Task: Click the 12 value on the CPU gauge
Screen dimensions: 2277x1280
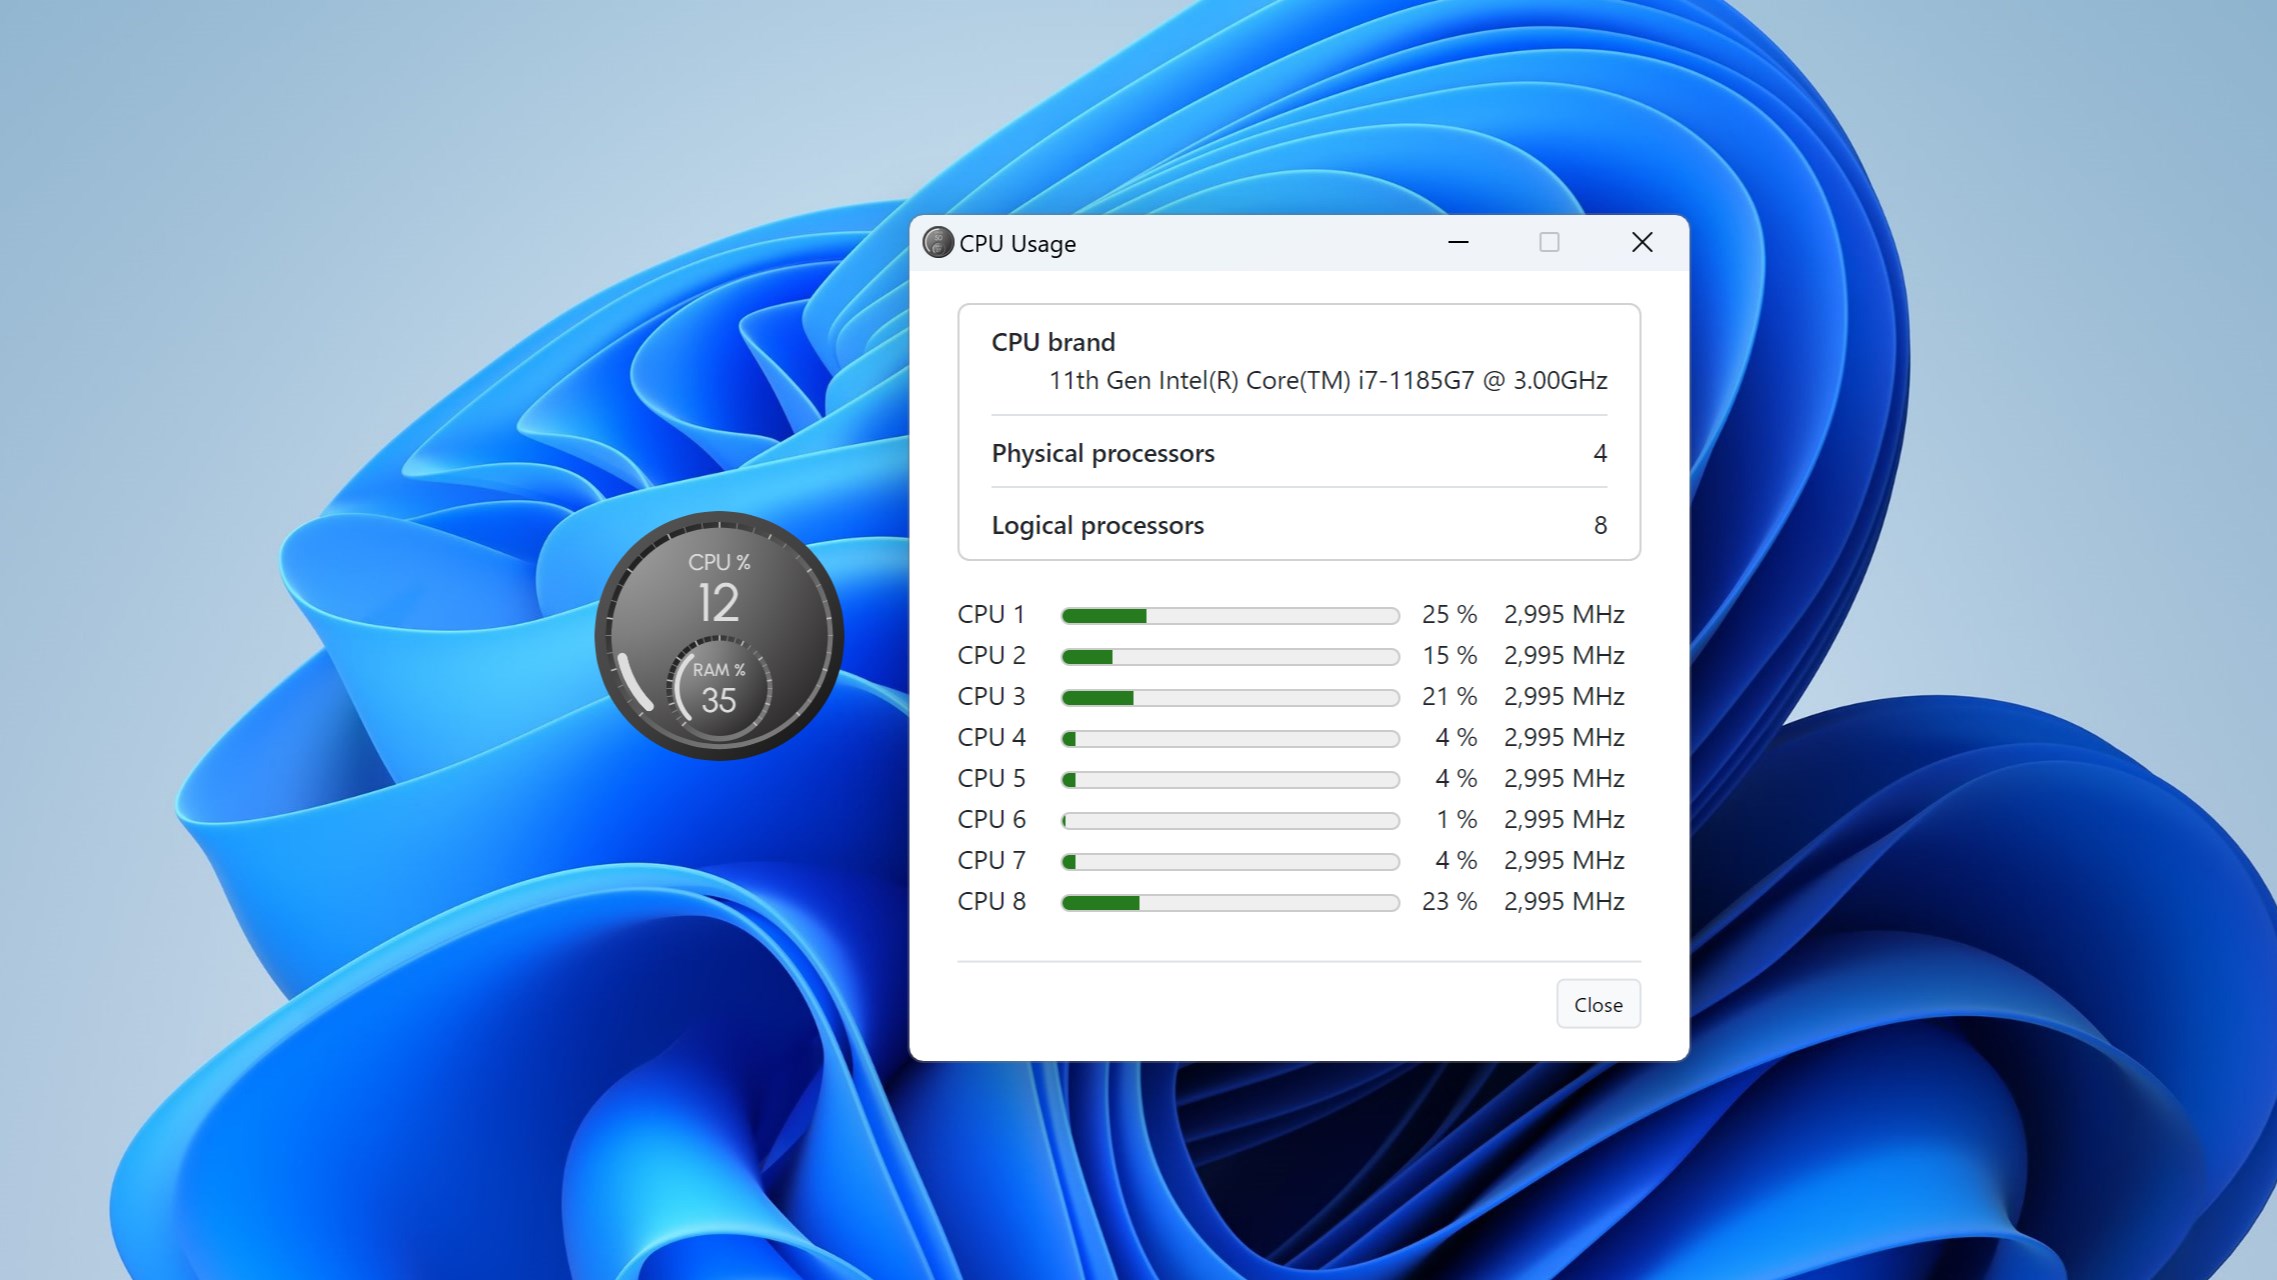Action: tap(716, 605)
